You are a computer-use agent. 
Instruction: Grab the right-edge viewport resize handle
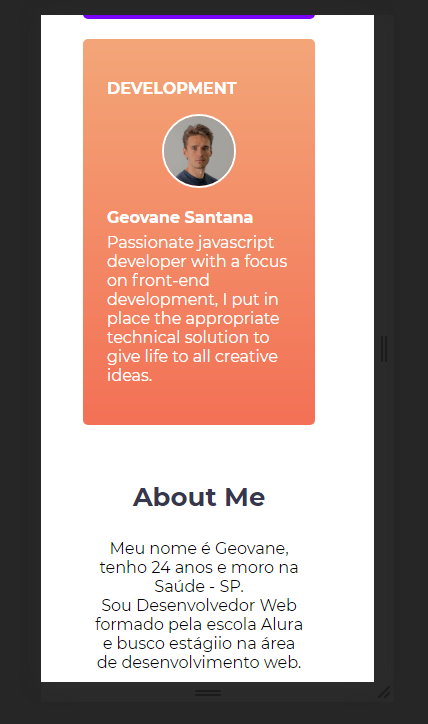tap(384, 349)
